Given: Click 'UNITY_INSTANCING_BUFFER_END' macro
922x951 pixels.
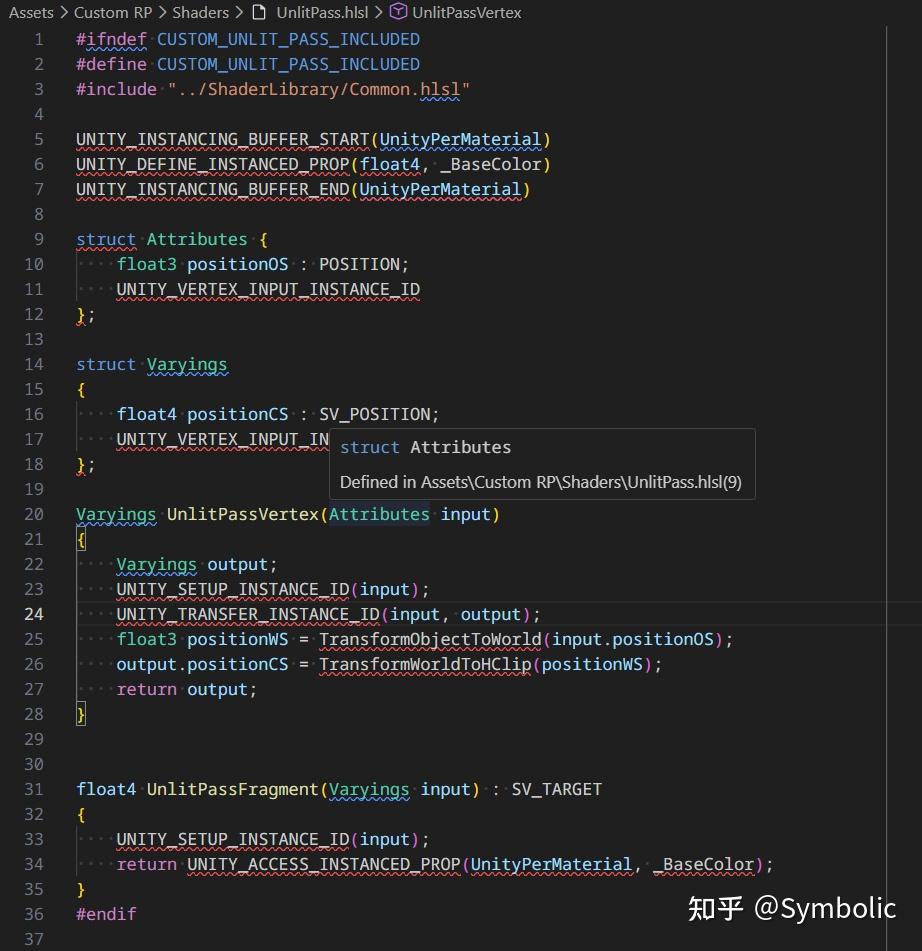Looking at the screenshot, I should (212, 189).
